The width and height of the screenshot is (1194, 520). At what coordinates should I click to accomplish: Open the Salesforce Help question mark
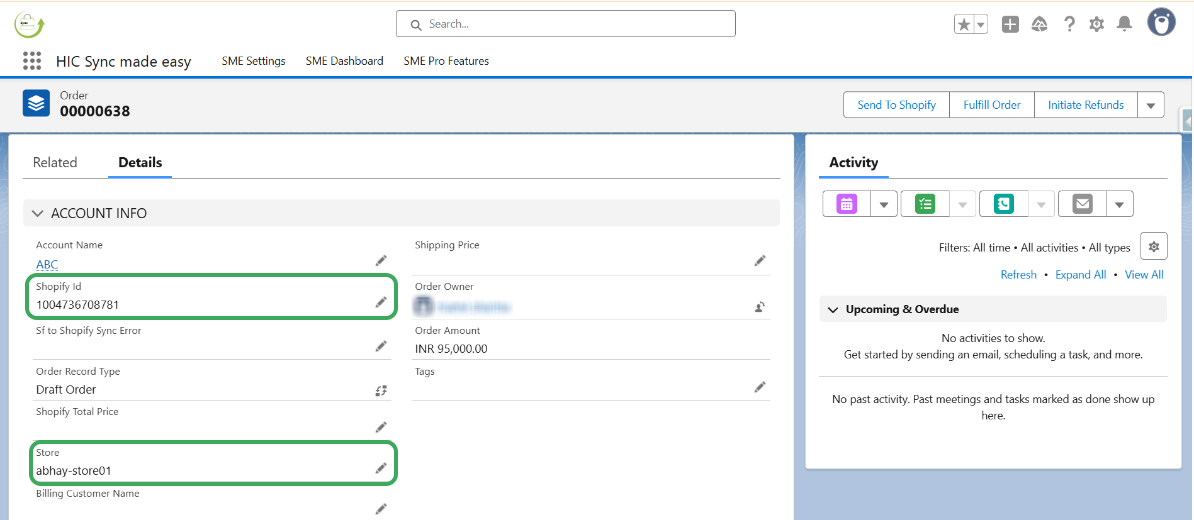click(x=1069, y=25)
